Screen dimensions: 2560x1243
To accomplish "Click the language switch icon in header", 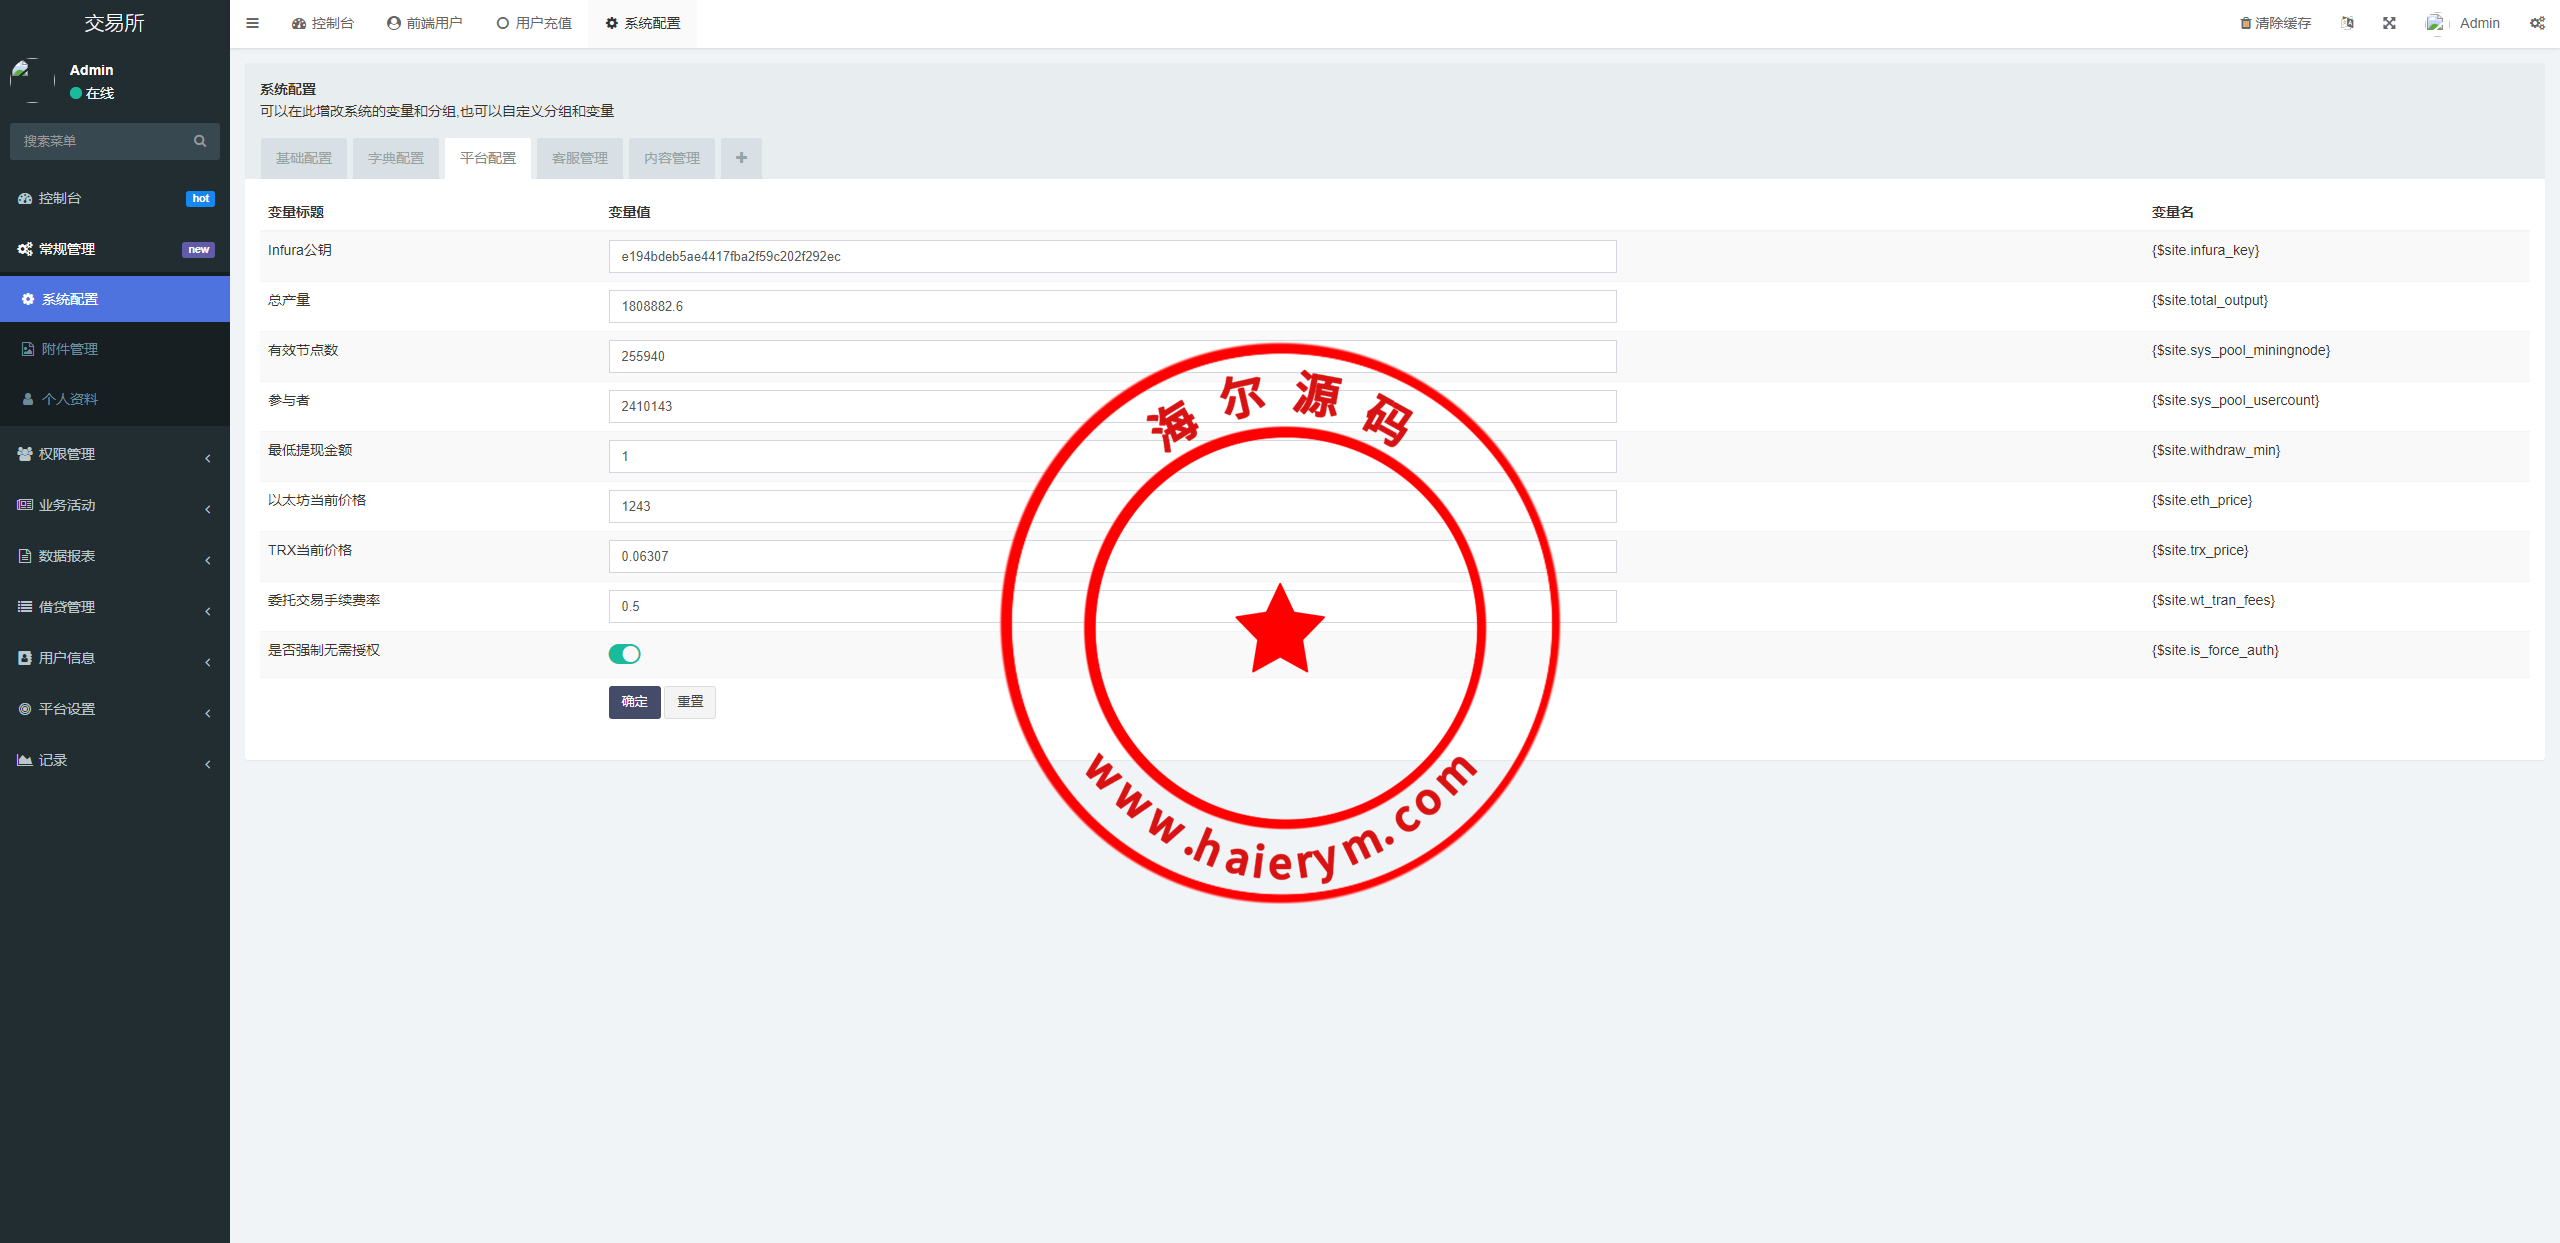I will (2347, 23).
